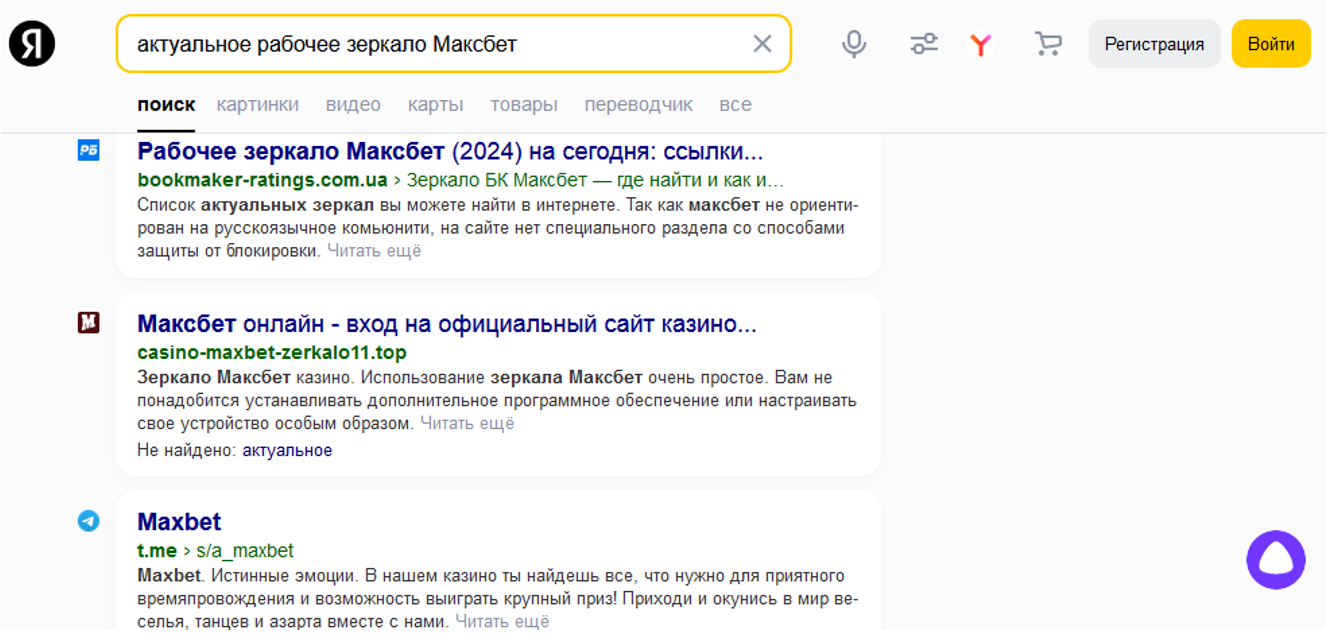This screenshot has height=633, width=1328.
Task: Click the casino-maxbet-zerkalo11.top URL
Action: (x=272, y=353)
